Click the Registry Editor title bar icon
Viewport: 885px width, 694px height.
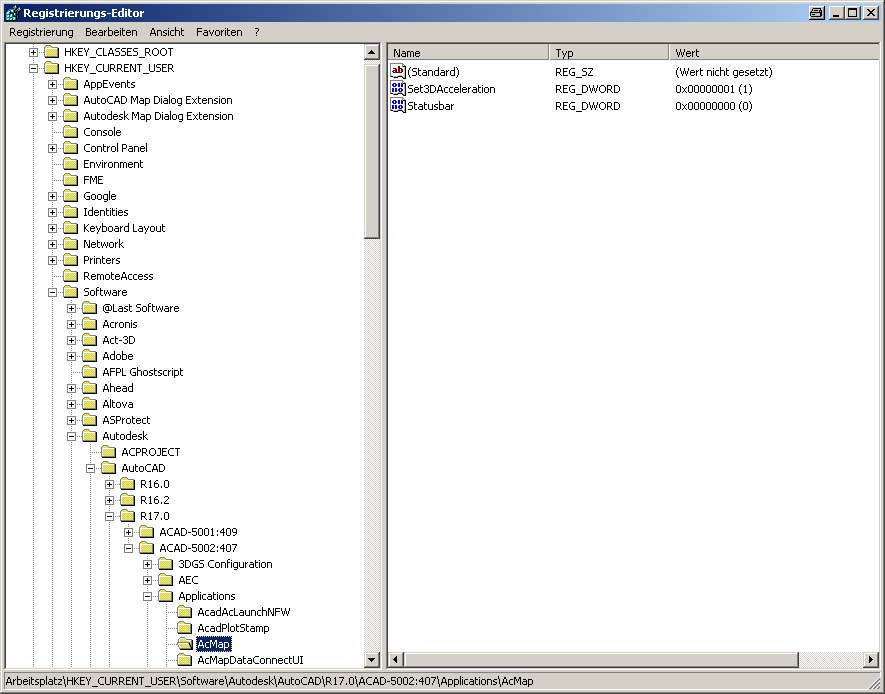pos(12,12)
